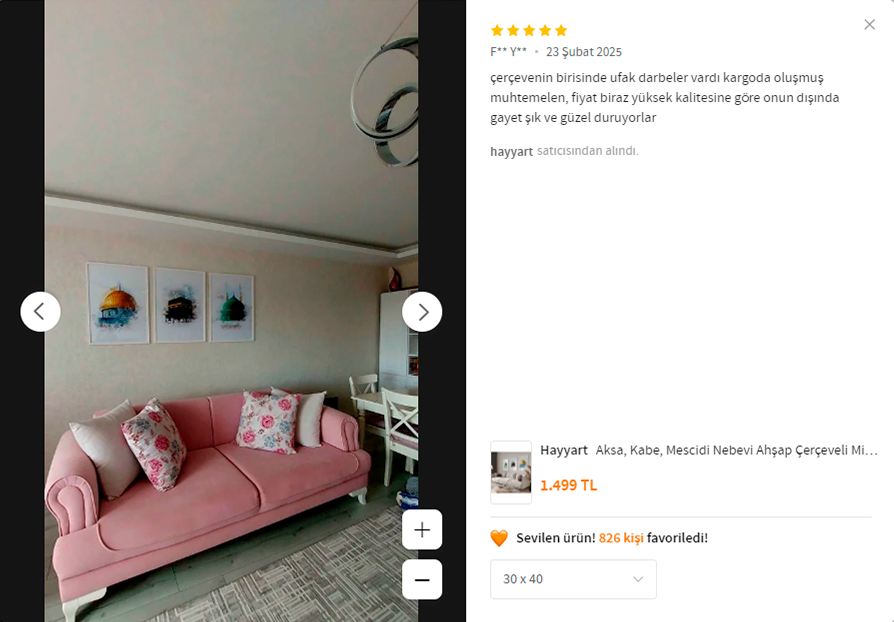This screenshot has height=622, width=894.
Task: Click the first yellow rating star
Action: pos(497,30)
